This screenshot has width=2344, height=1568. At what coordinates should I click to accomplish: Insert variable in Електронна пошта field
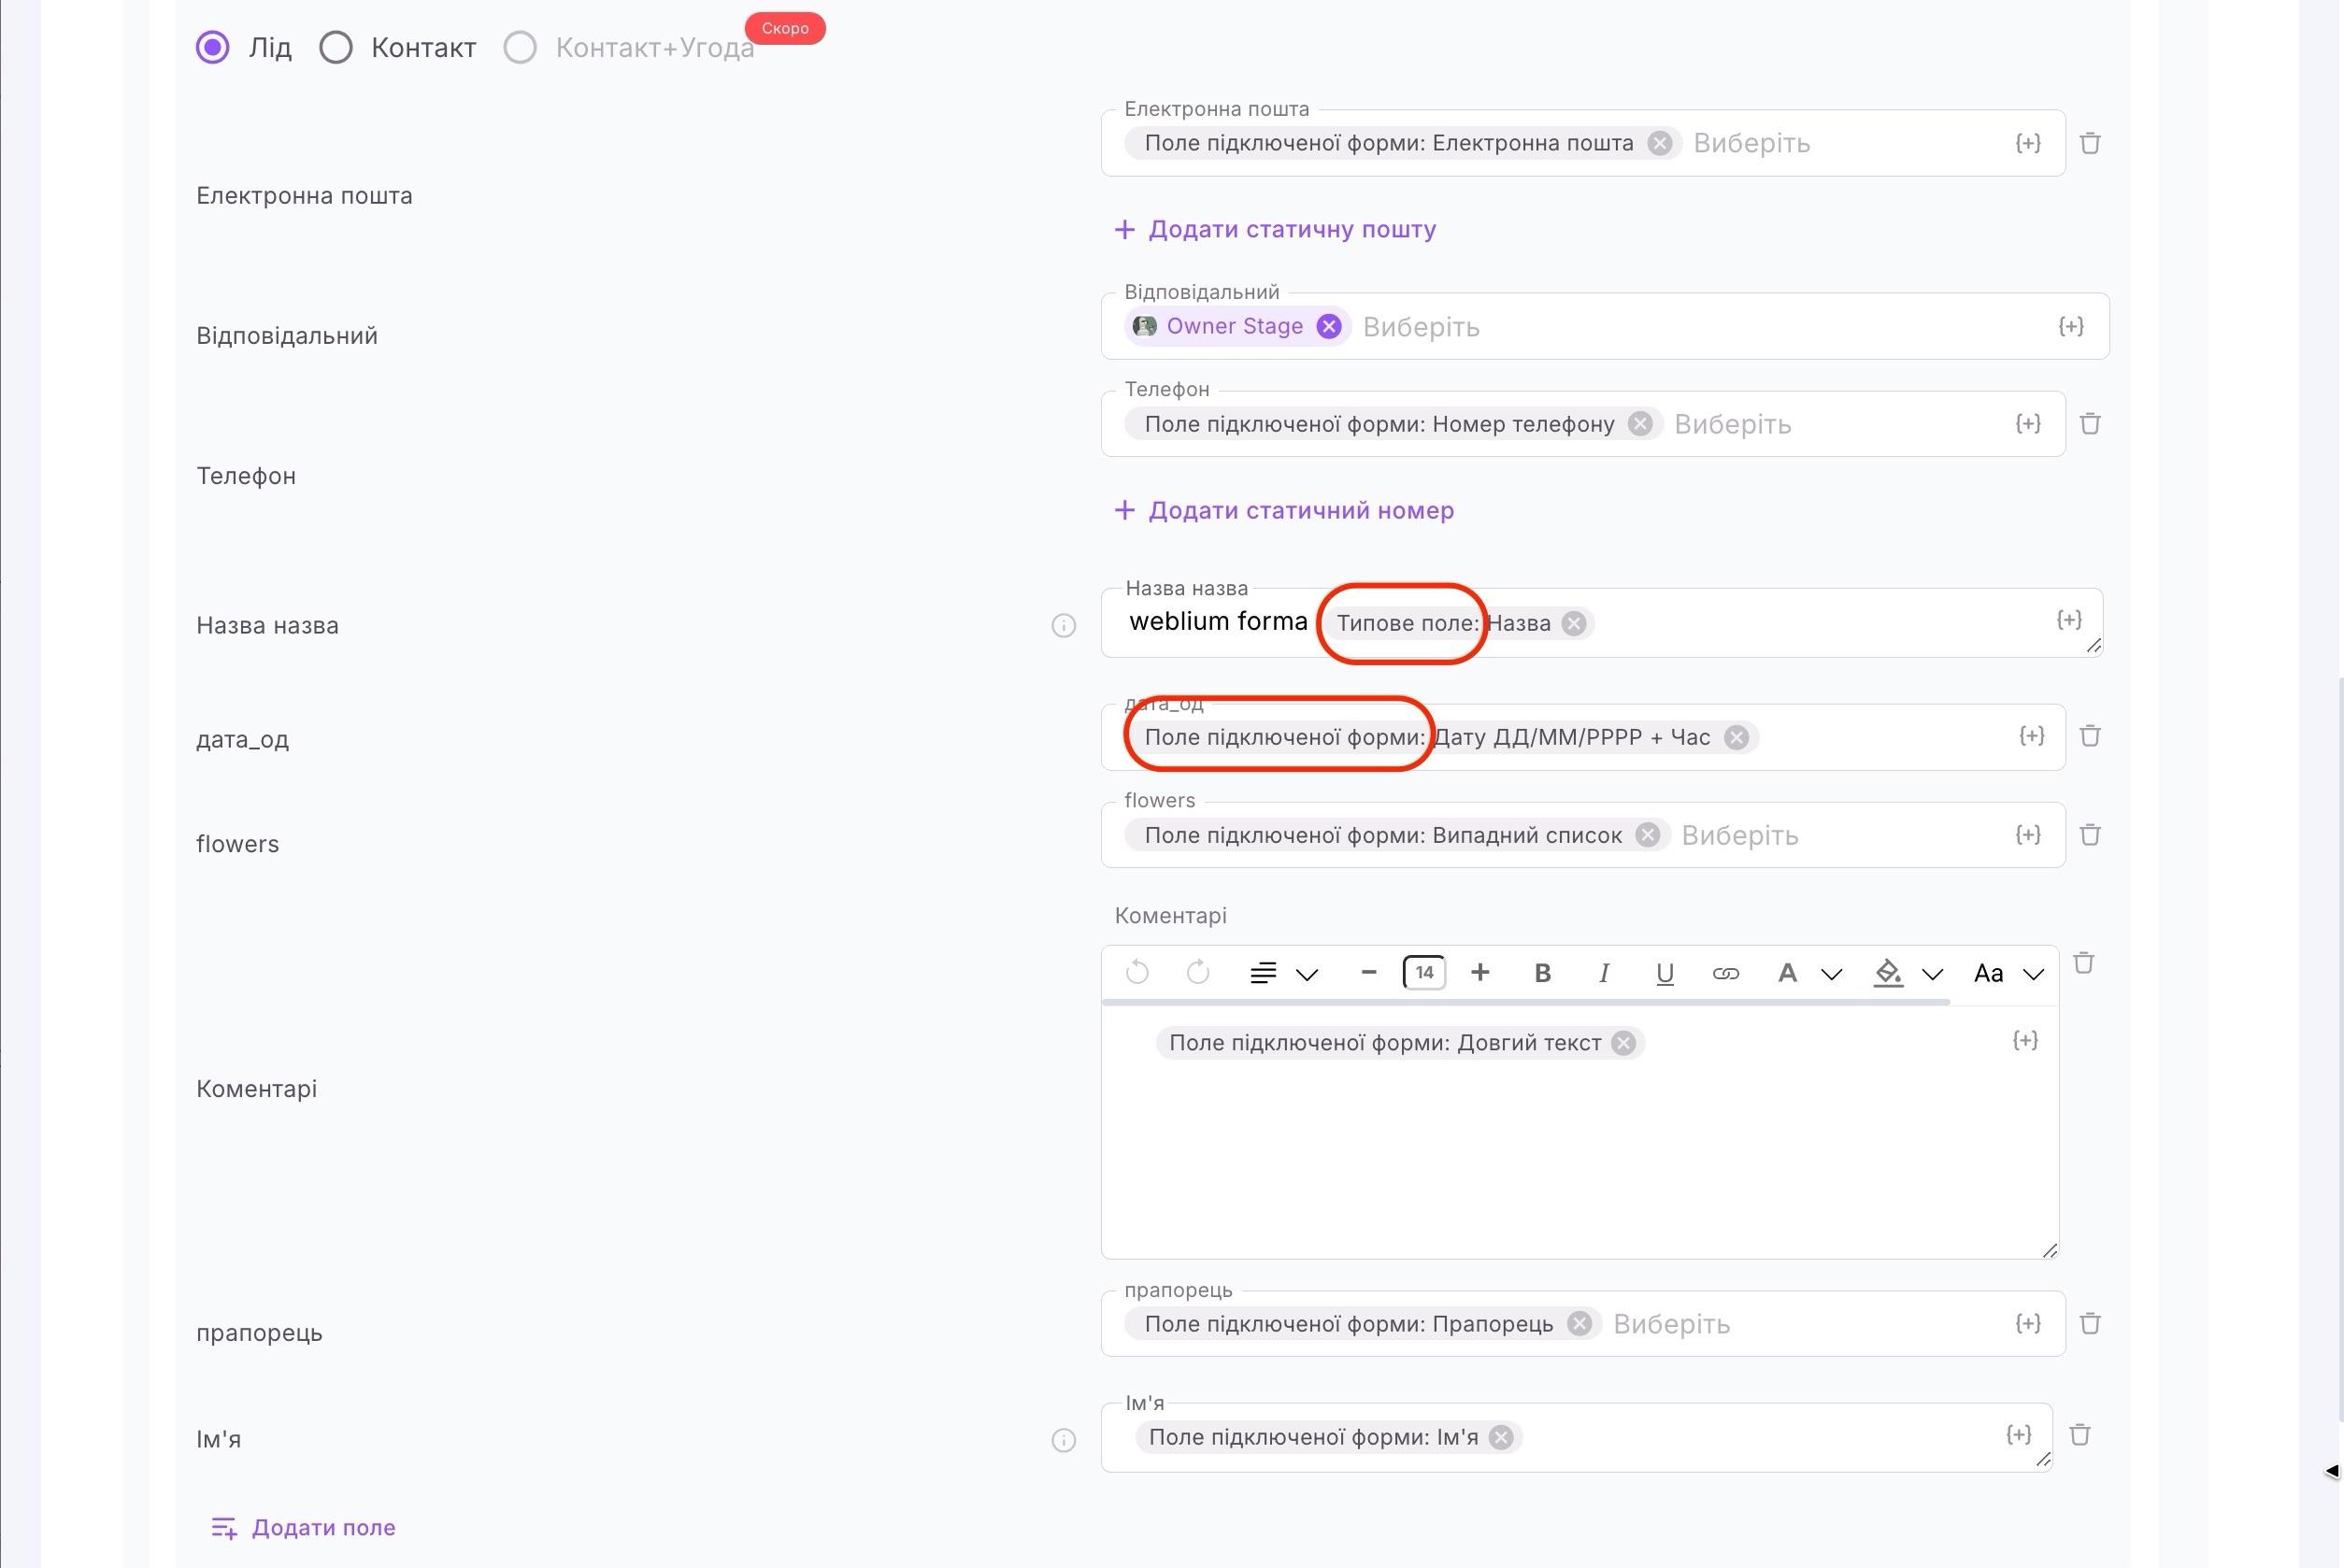click(x=2028, y=143)
